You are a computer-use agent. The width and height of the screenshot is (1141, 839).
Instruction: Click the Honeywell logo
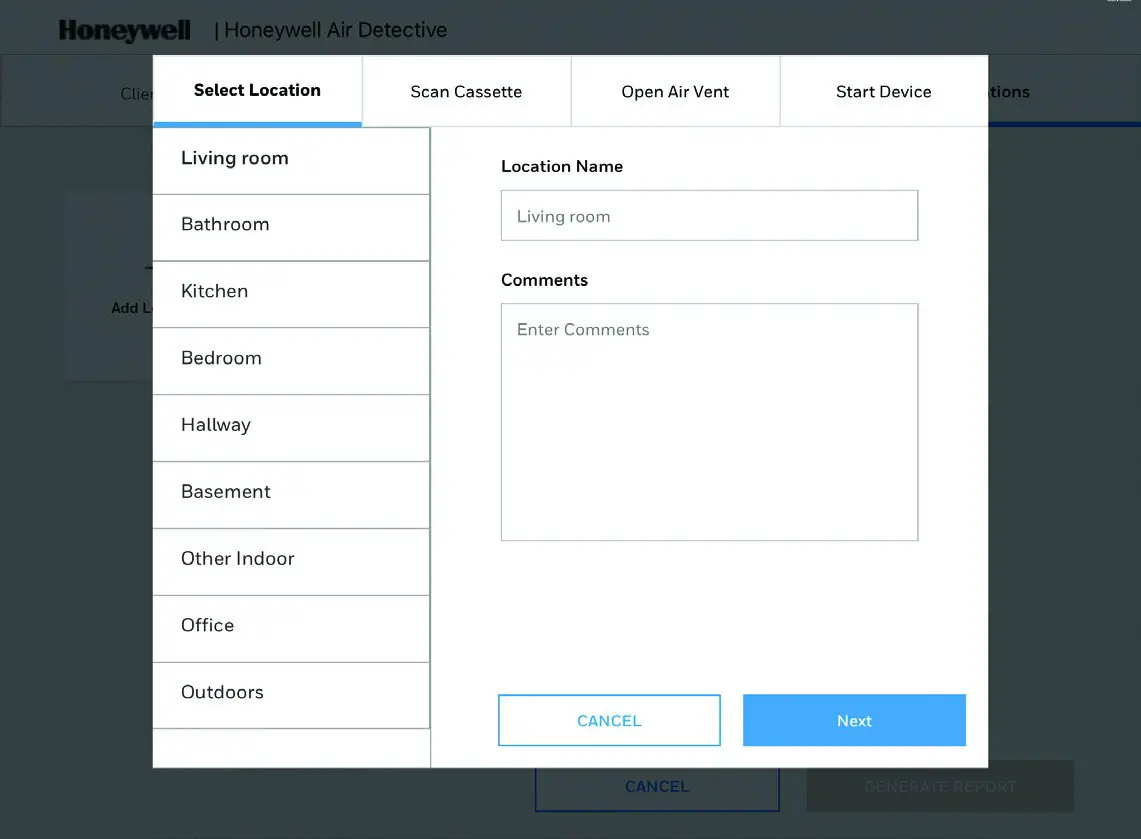click(x=124, y=30)
